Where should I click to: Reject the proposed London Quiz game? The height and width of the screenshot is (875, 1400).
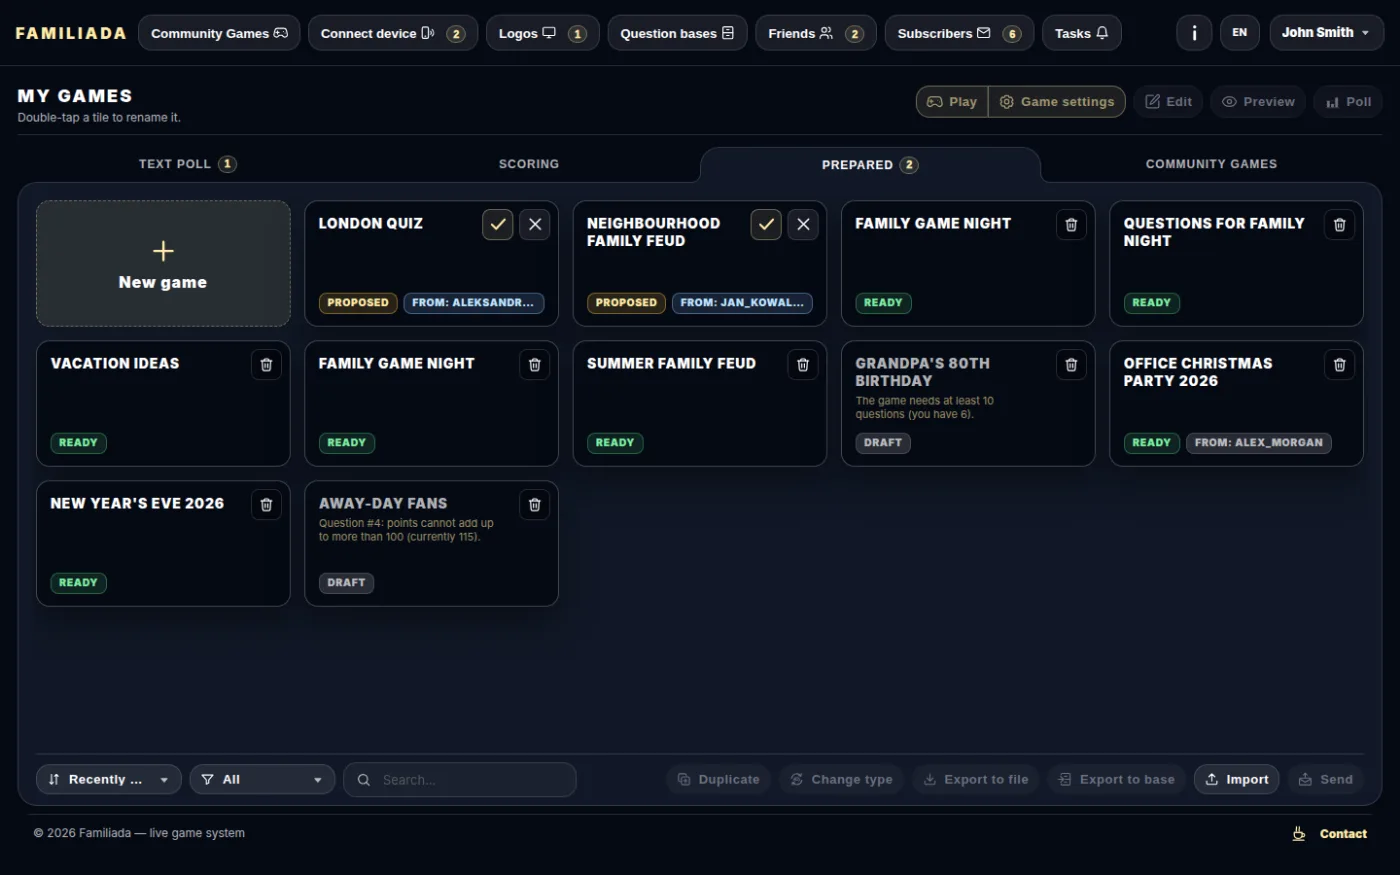535,224
